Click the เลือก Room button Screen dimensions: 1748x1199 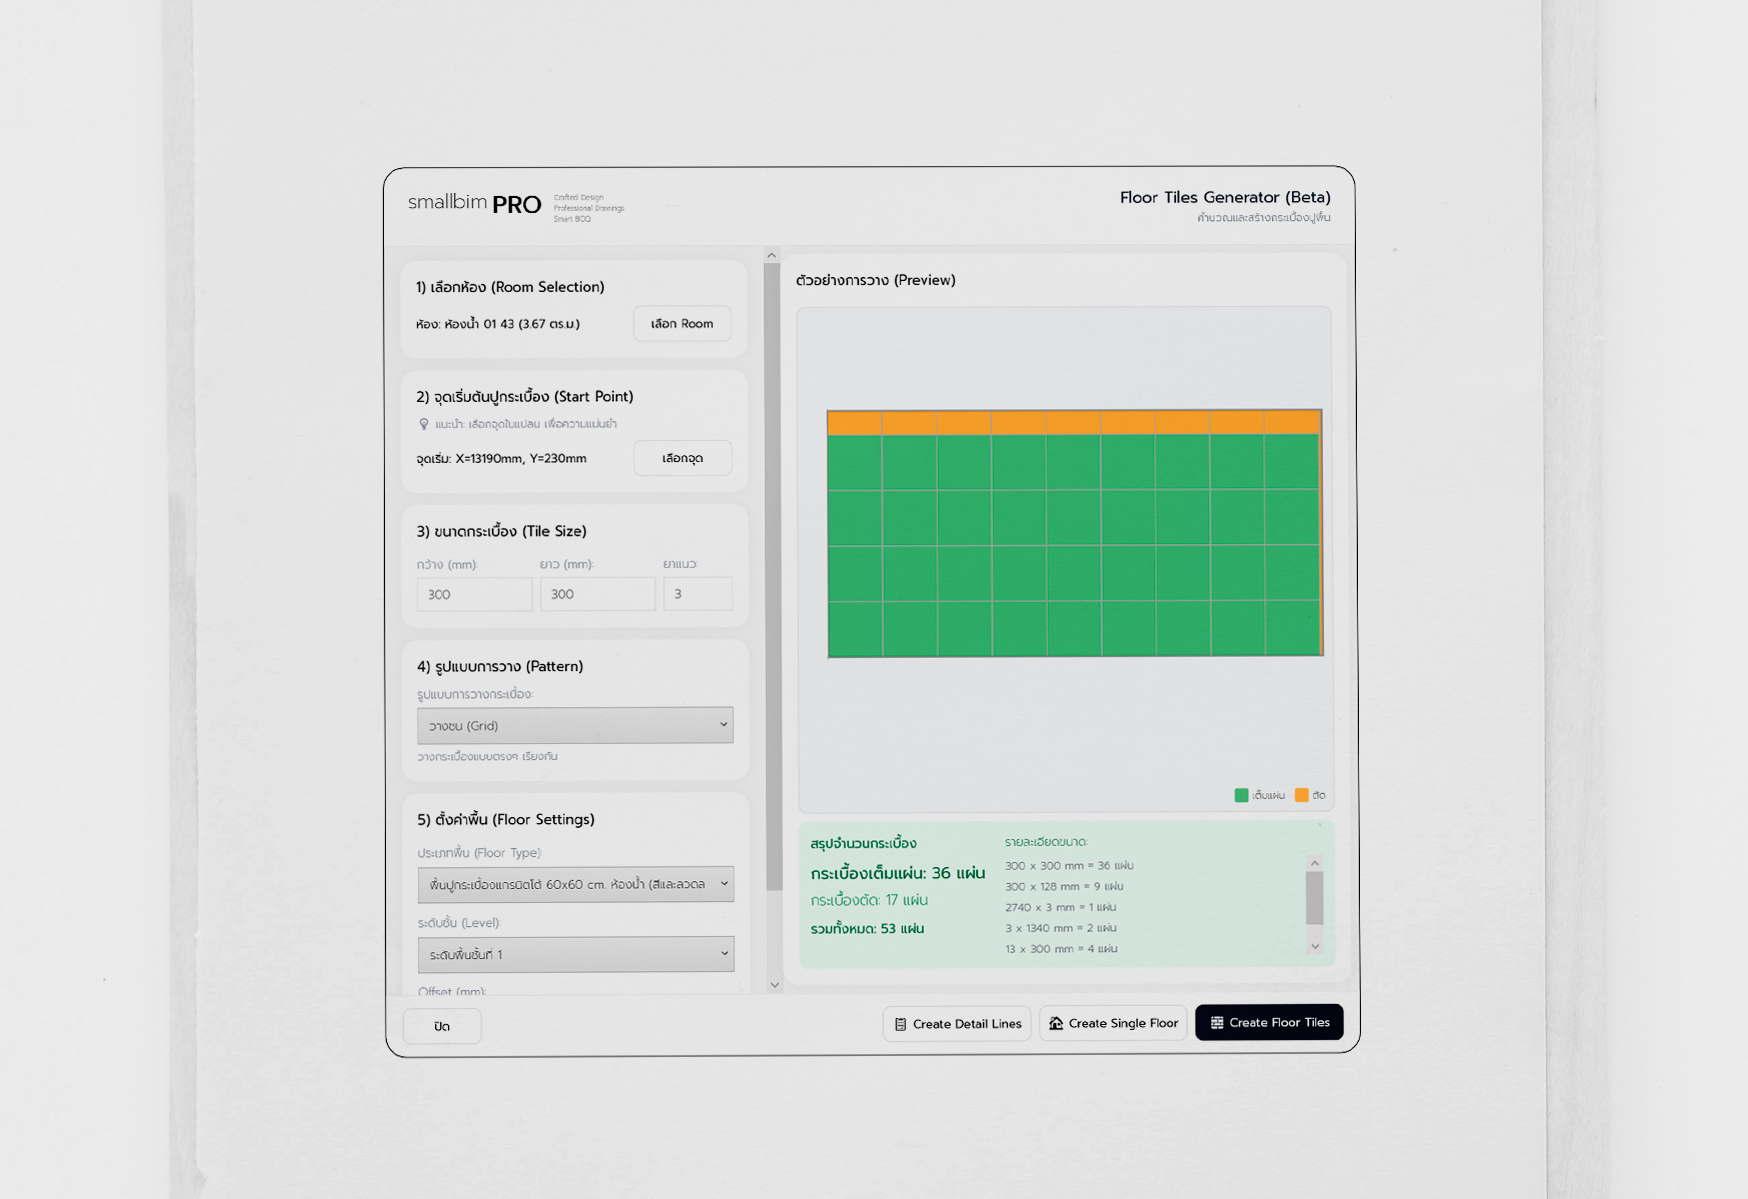click(x=682, y=324)
